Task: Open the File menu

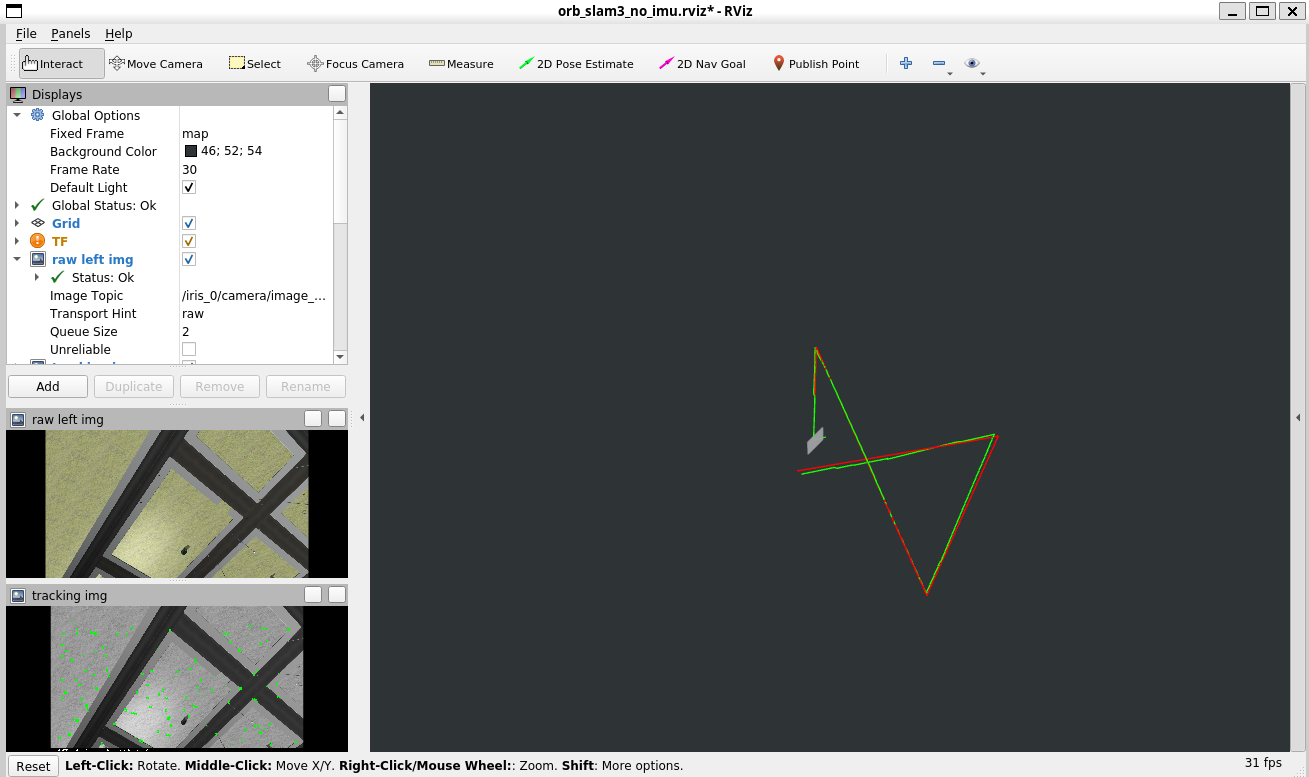Action: click(26, 34)
